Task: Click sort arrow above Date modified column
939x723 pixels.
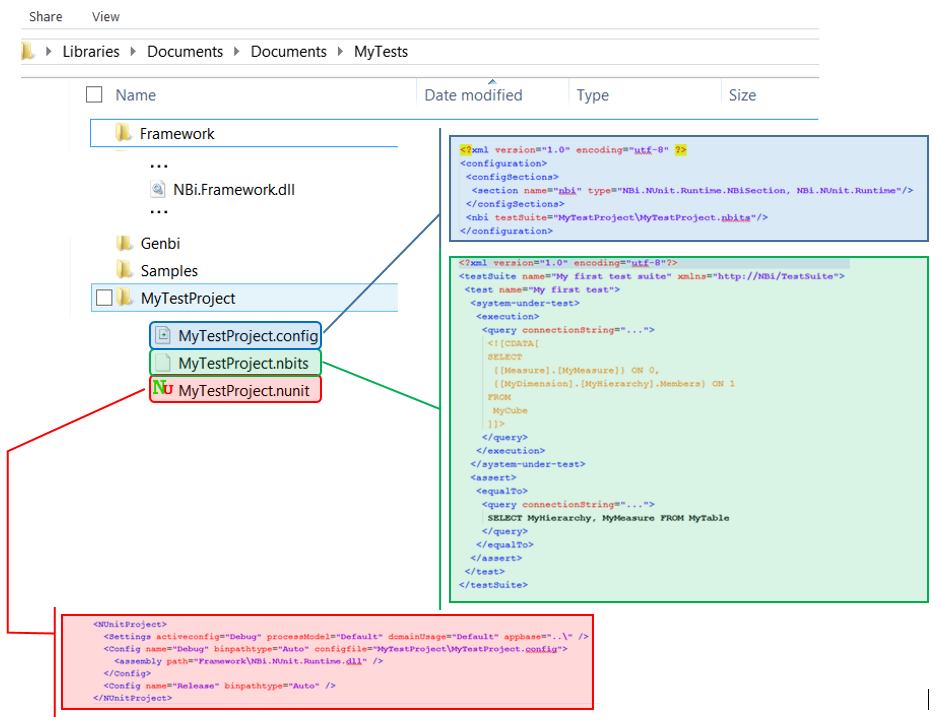Action: tap(491, 82)
